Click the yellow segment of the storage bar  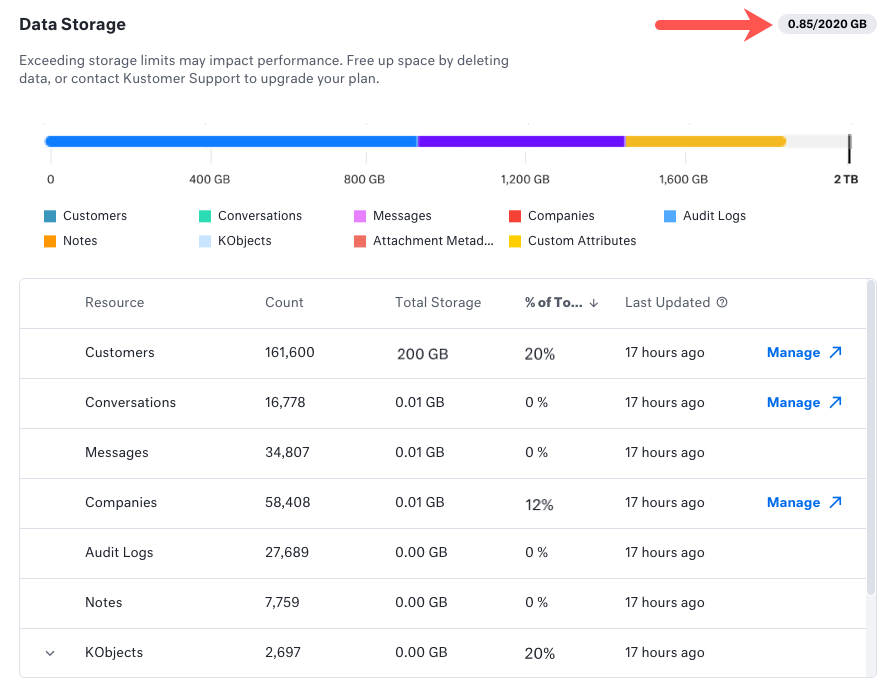[705, 142]
